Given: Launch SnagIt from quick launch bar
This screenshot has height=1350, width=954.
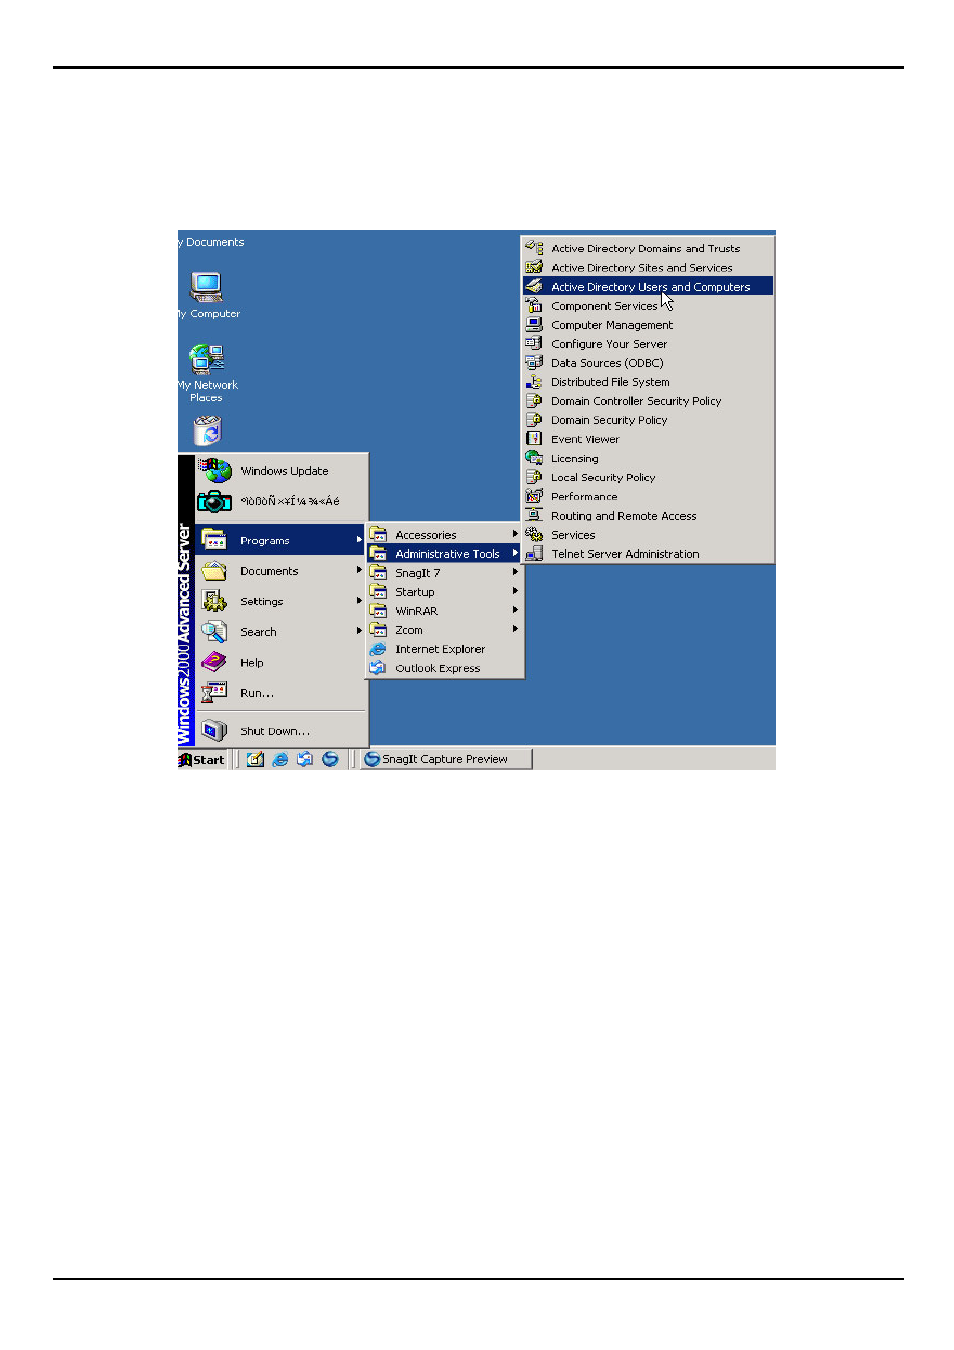Looking at the screenshot, I should (x=330, y=760).
